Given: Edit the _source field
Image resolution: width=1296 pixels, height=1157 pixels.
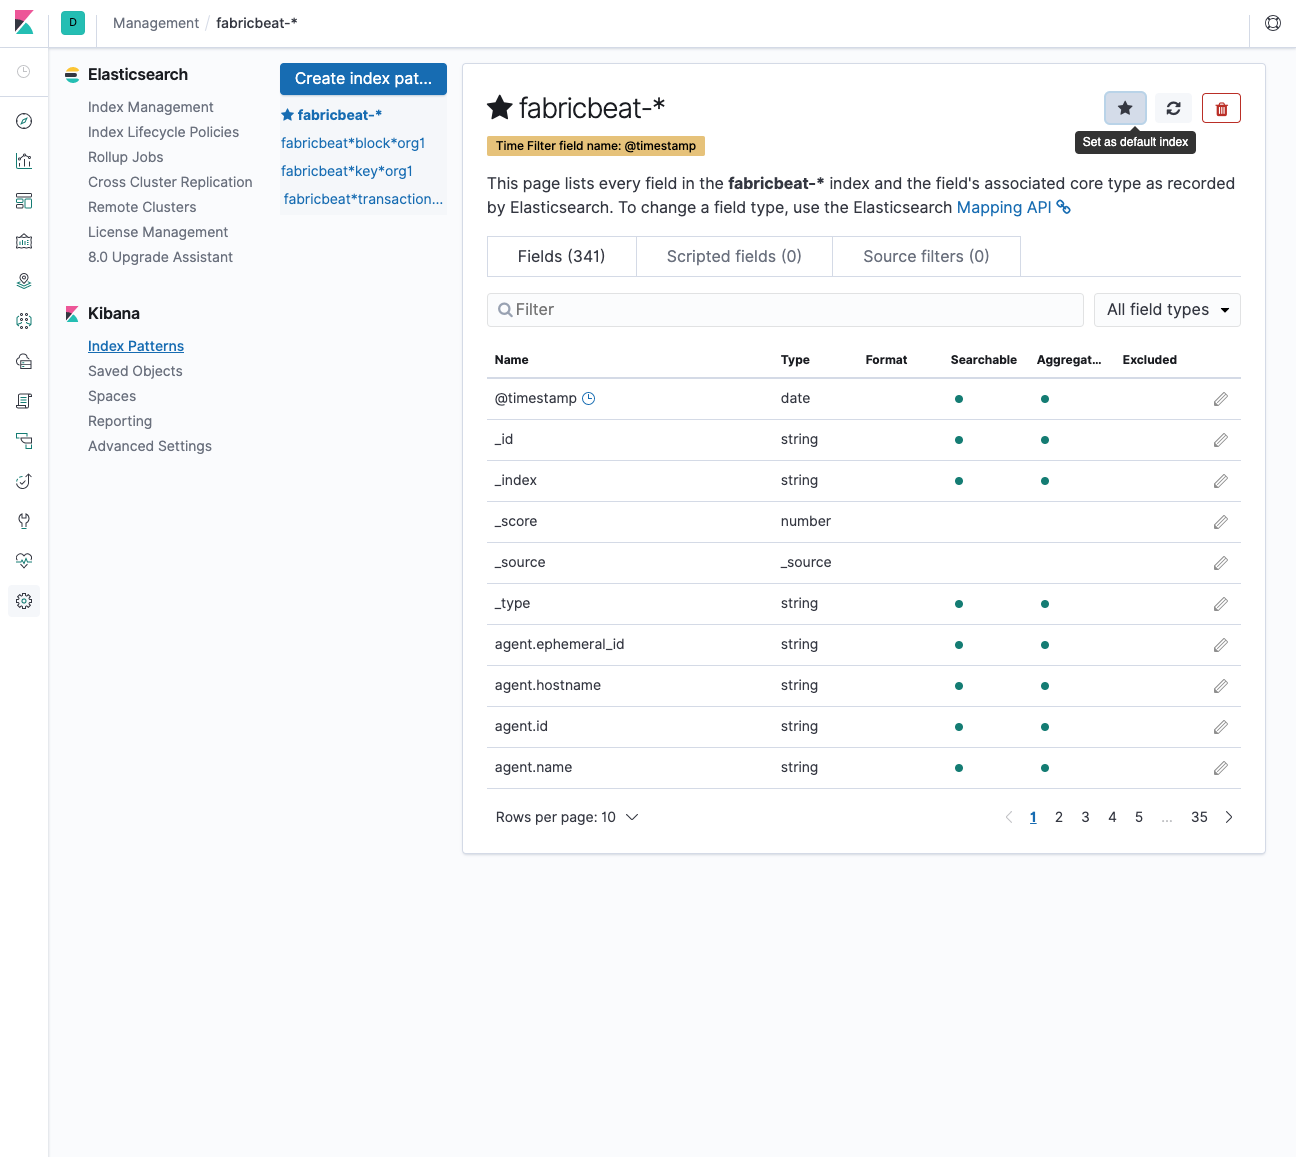Looking at the screenshot, I should point(1221,563).
